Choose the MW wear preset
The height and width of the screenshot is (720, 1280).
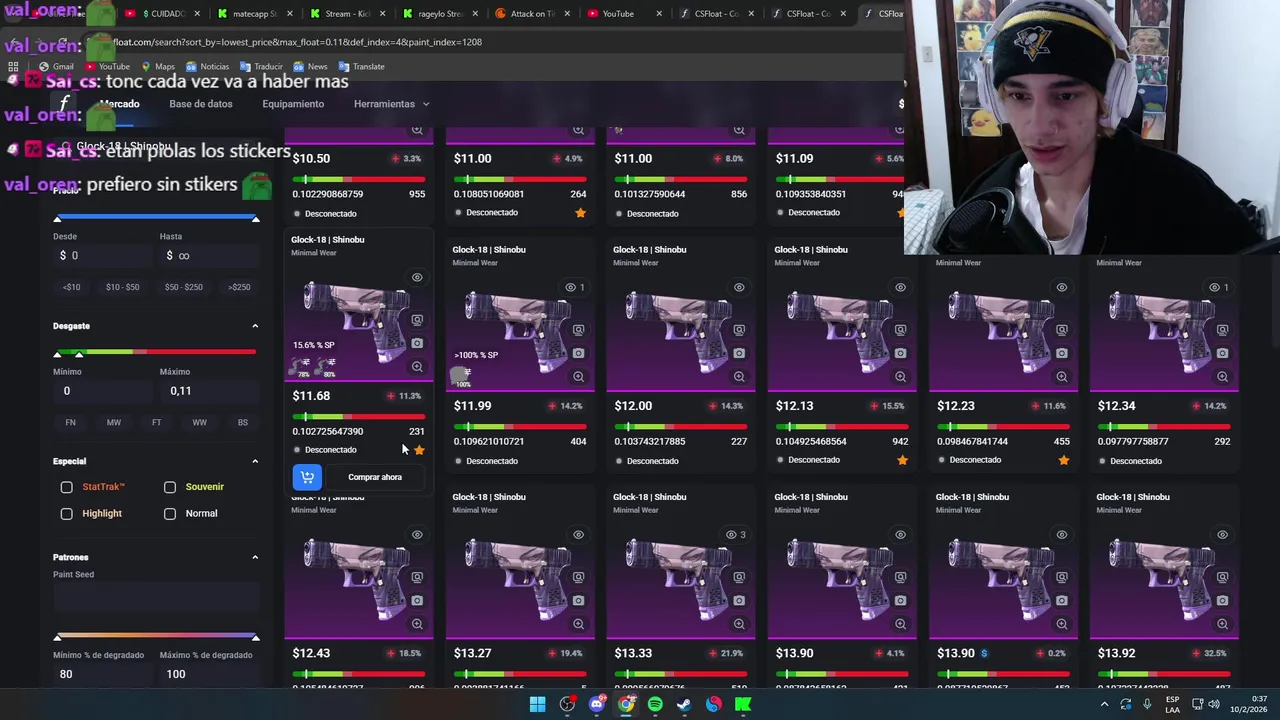pos(114,423)
